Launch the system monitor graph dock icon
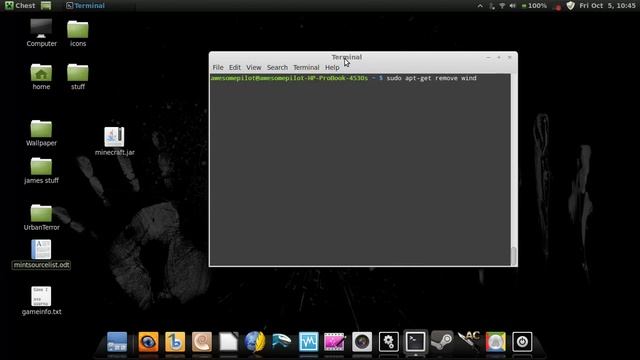Viewport: 640px width, 360px height. point(309,342)
